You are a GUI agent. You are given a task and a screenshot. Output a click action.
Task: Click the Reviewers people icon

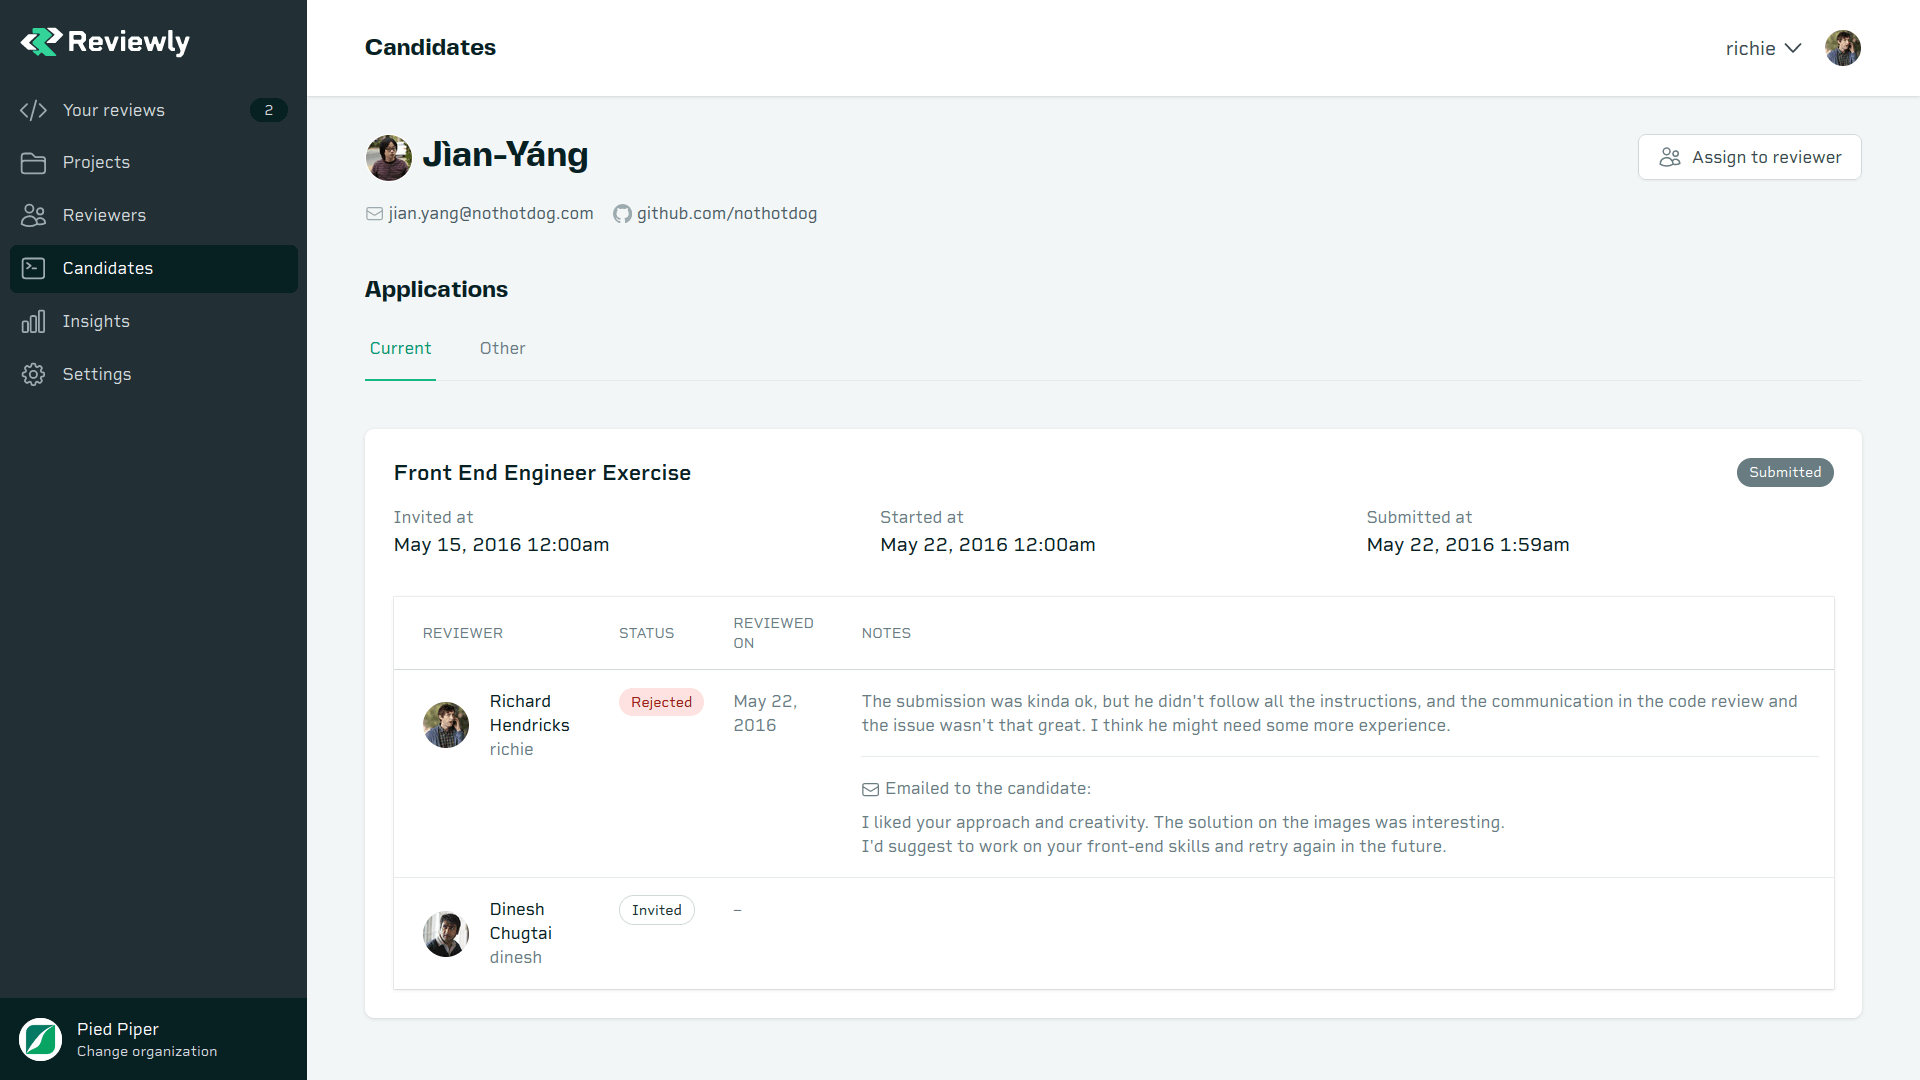pyautogui.click(x=33, y=215)
